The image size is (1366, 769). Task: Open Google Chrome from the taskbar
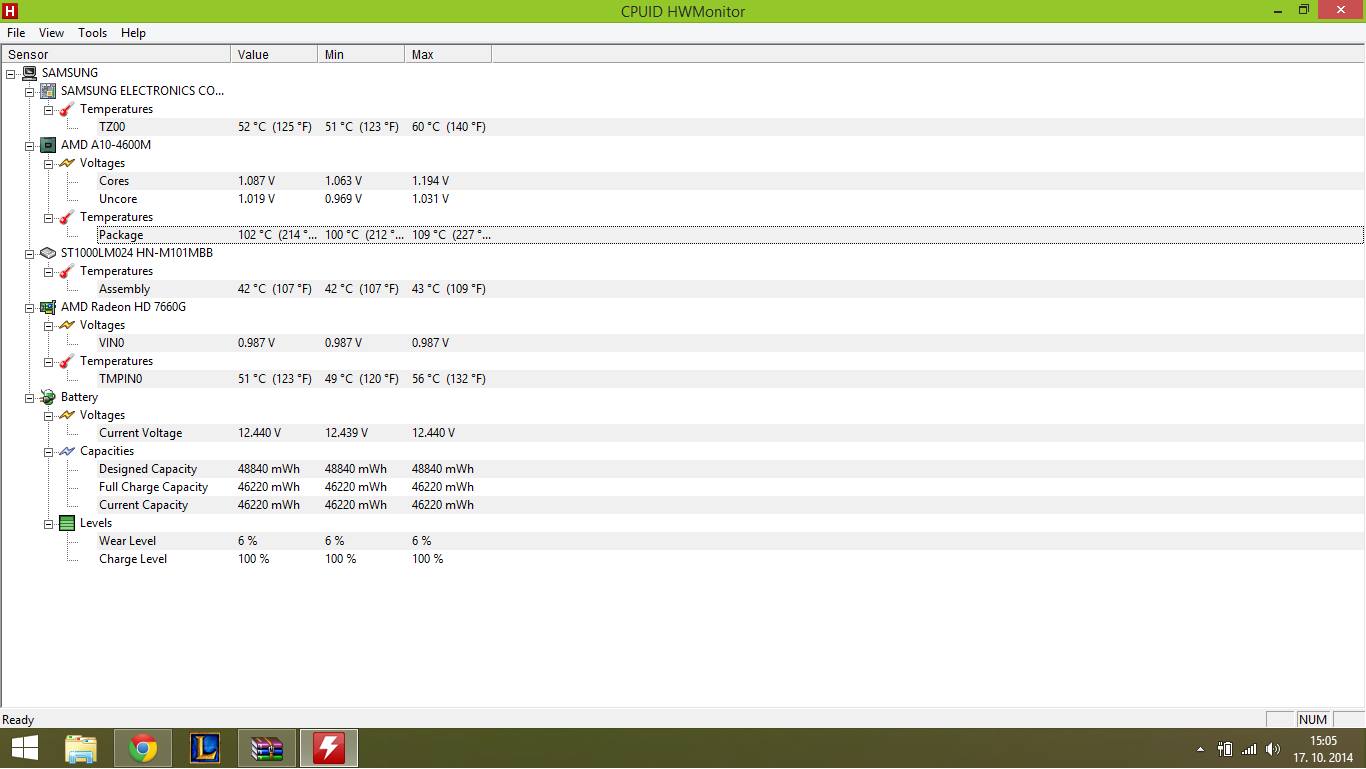click(143, 748)
